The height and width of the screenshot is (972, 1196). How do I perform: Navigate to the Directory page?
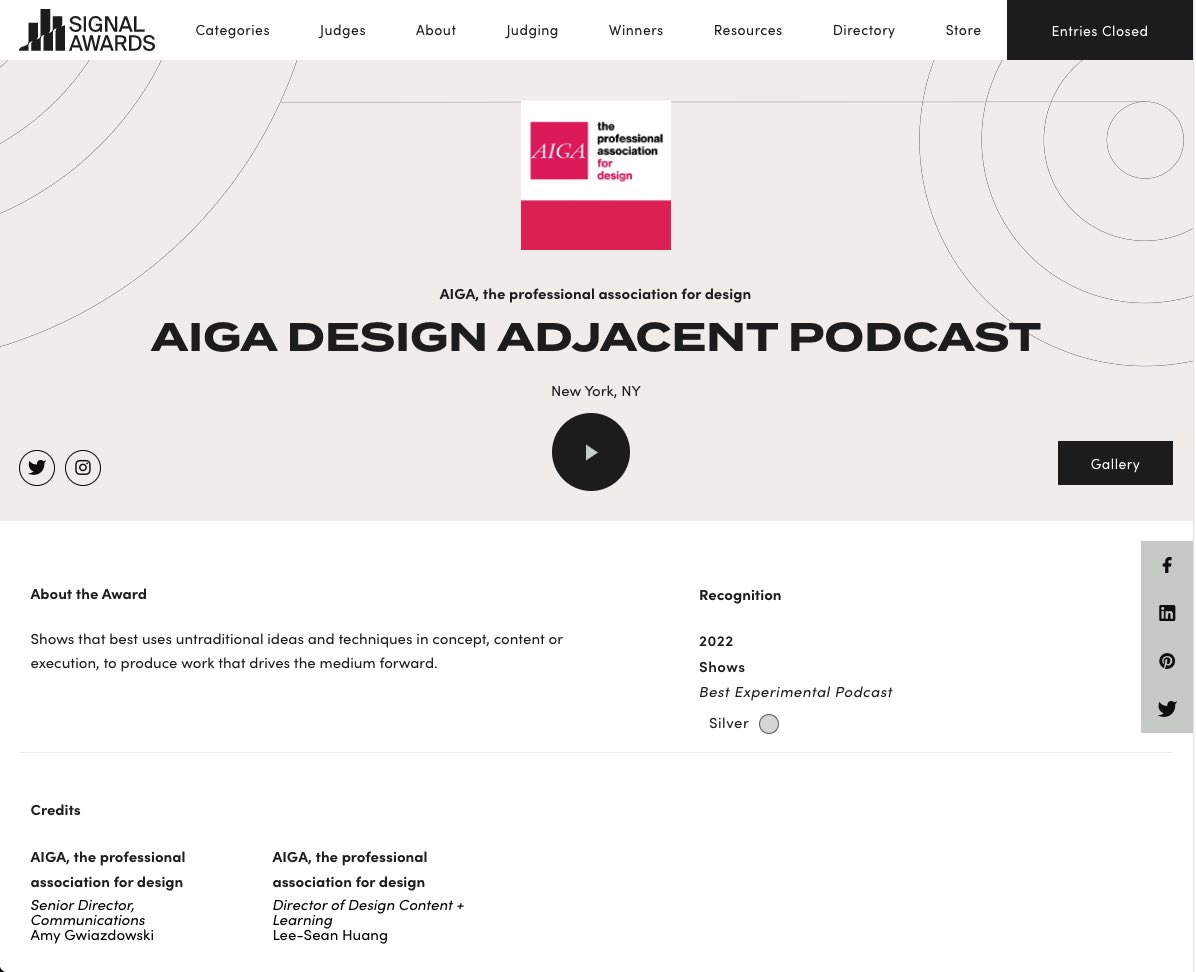coord(863,31)
